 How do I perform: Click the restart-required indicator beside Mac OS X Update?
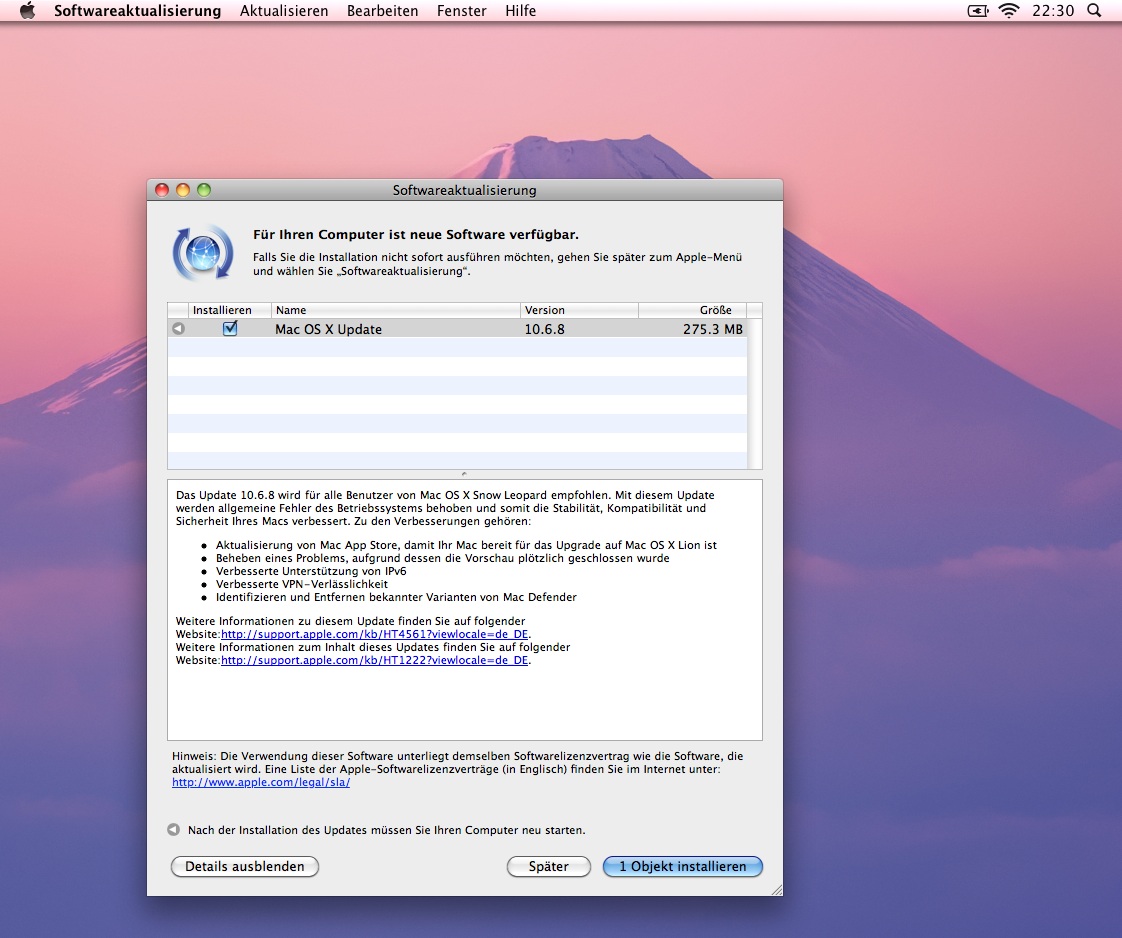[x=178, y=328]
